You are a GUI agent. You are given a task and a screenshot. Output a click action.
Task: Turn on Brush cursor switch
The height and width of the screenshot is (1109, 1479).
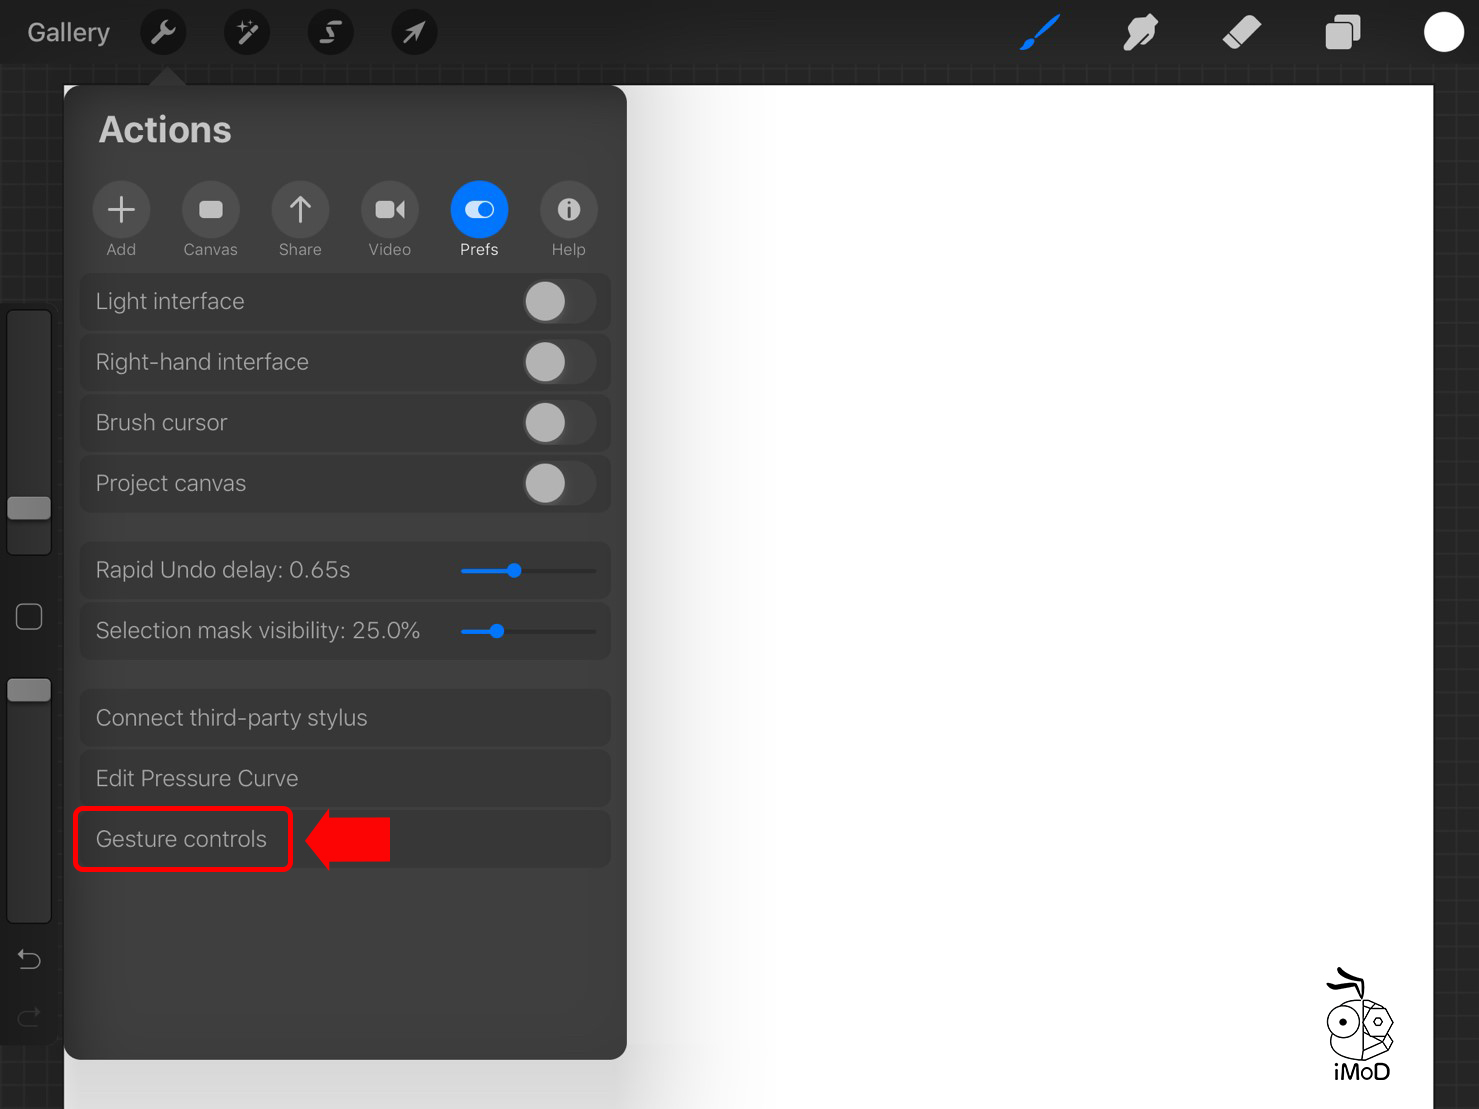tap(558, 423)
